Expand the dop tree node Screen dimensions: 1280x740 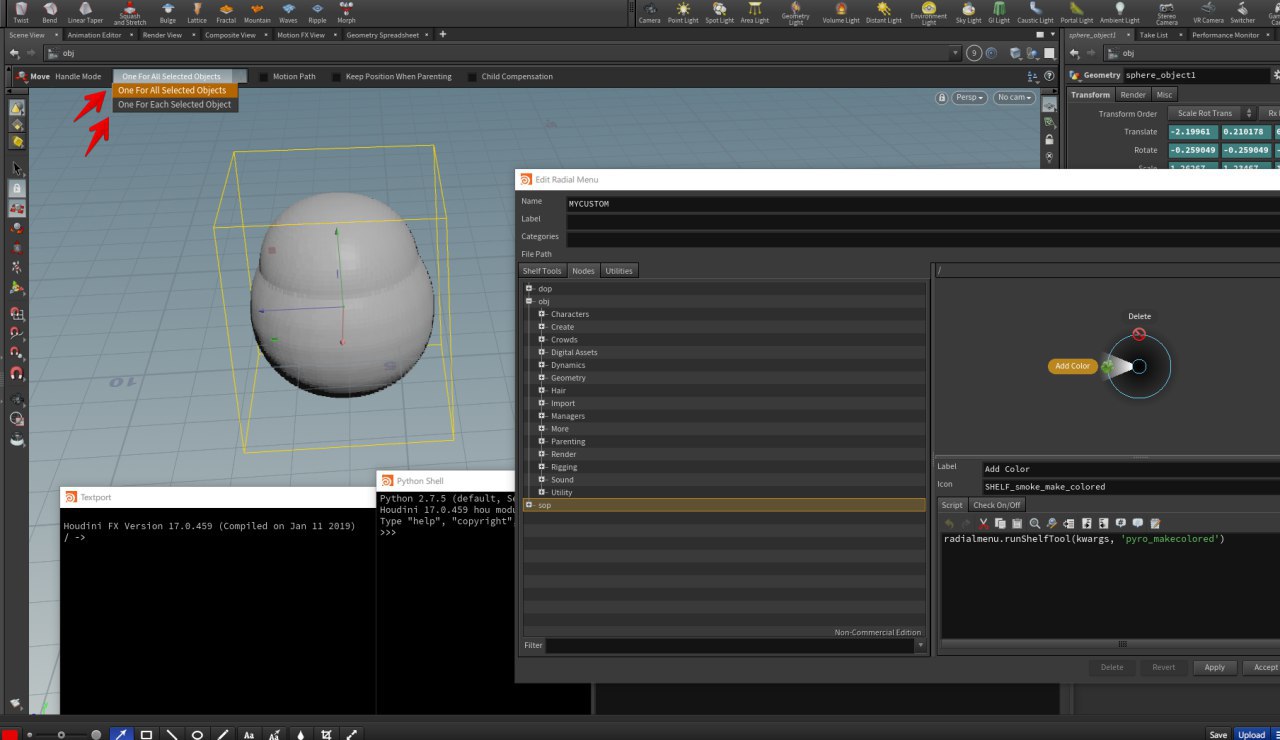click(x=530, y=288)
